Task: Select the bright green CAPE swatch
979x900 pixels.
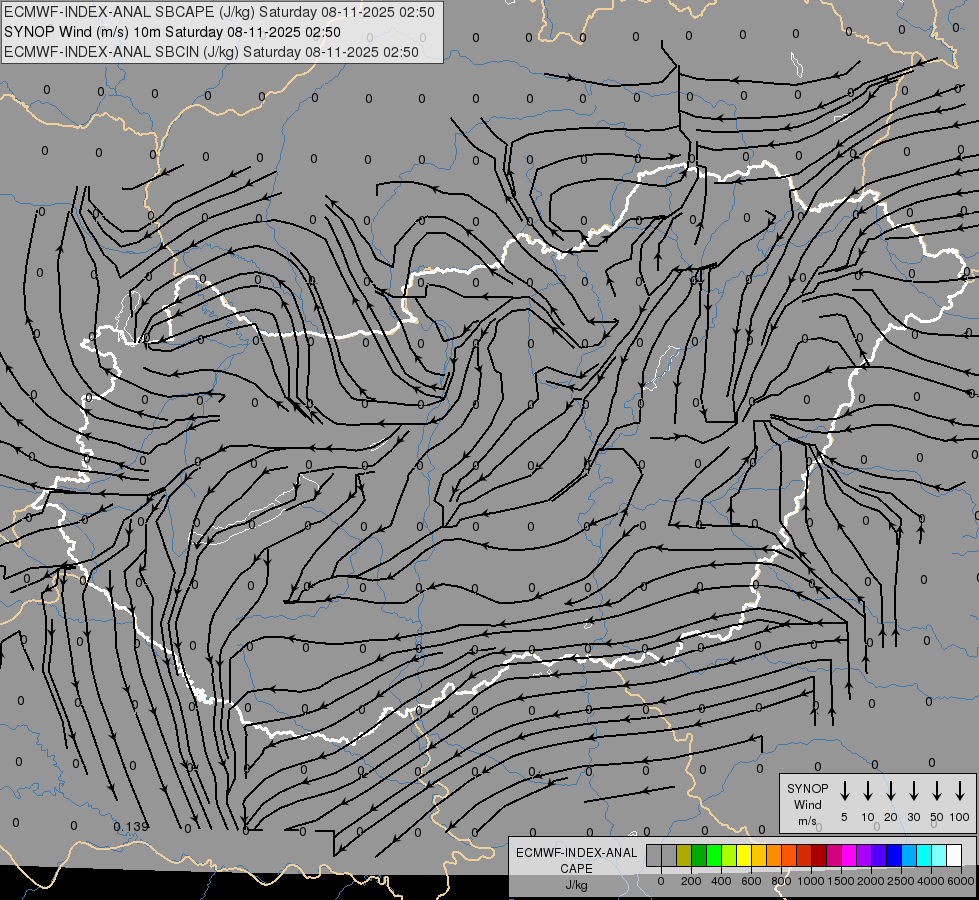Action: point(714,855)
